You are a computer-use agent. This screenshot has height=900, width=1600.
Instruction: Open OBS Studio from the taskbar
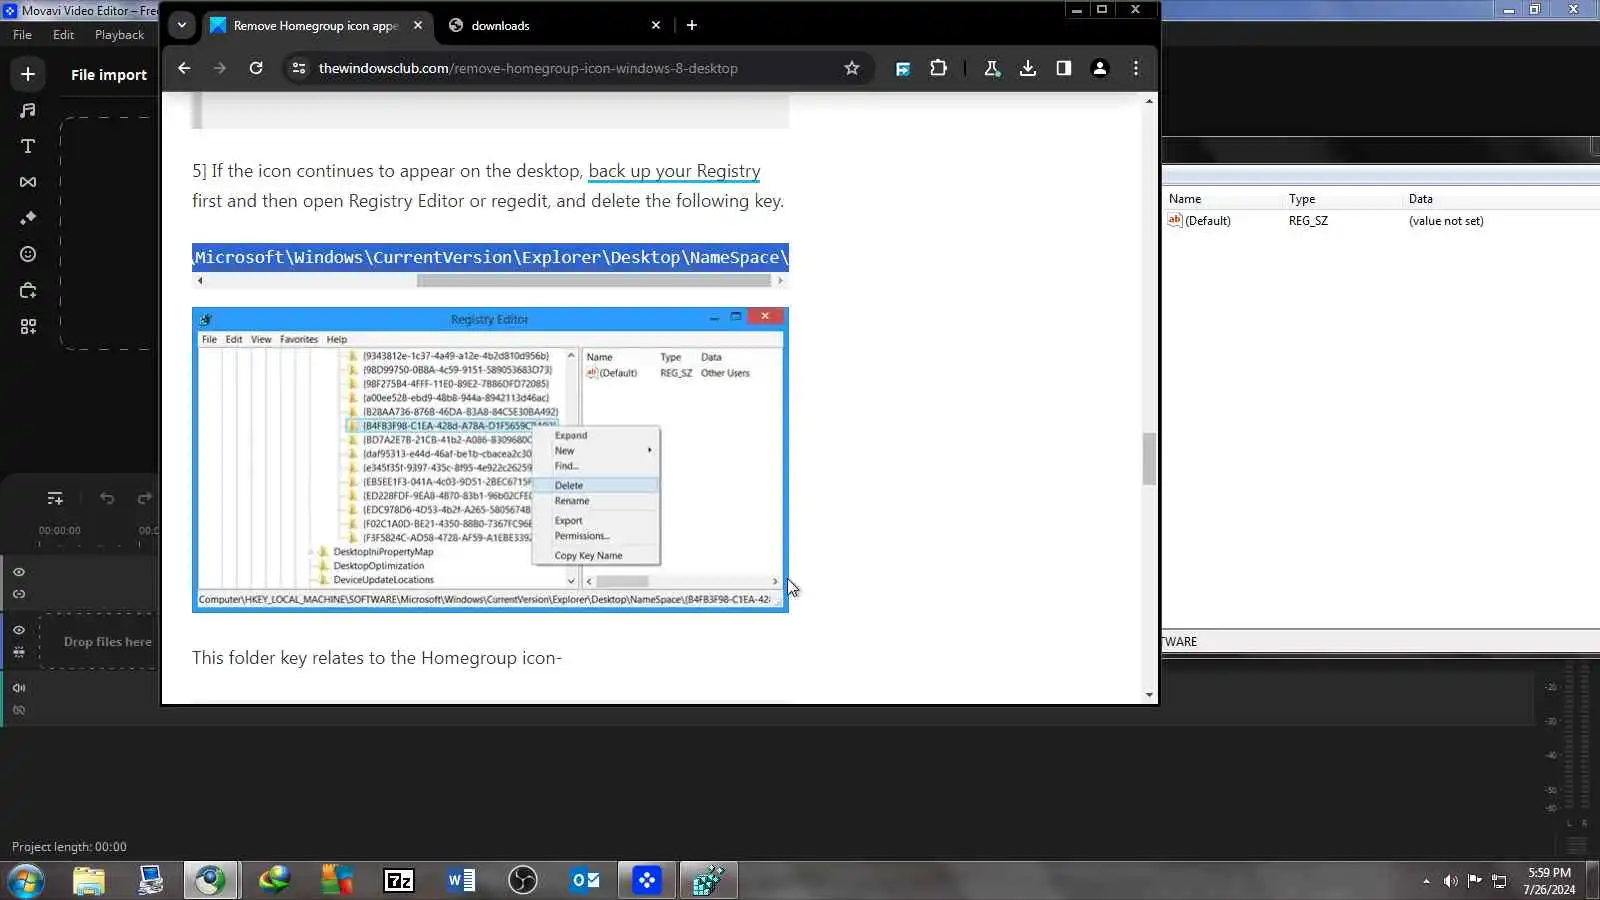pyautogui.click(x=523, y=880)
